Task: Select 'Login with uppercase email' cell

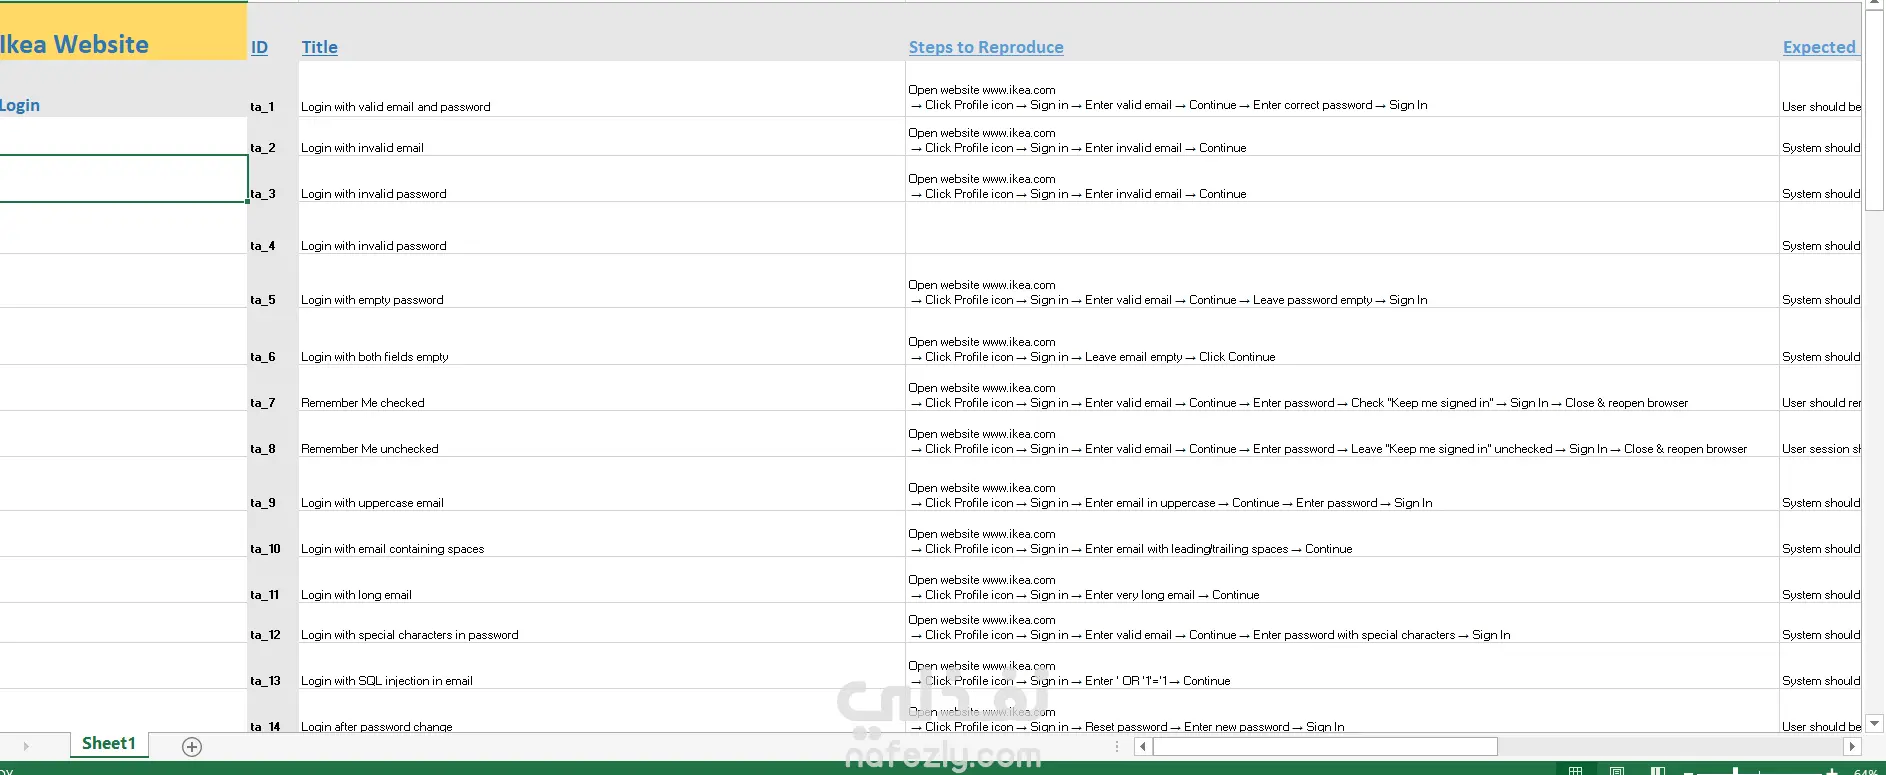Action: (601, 484)
